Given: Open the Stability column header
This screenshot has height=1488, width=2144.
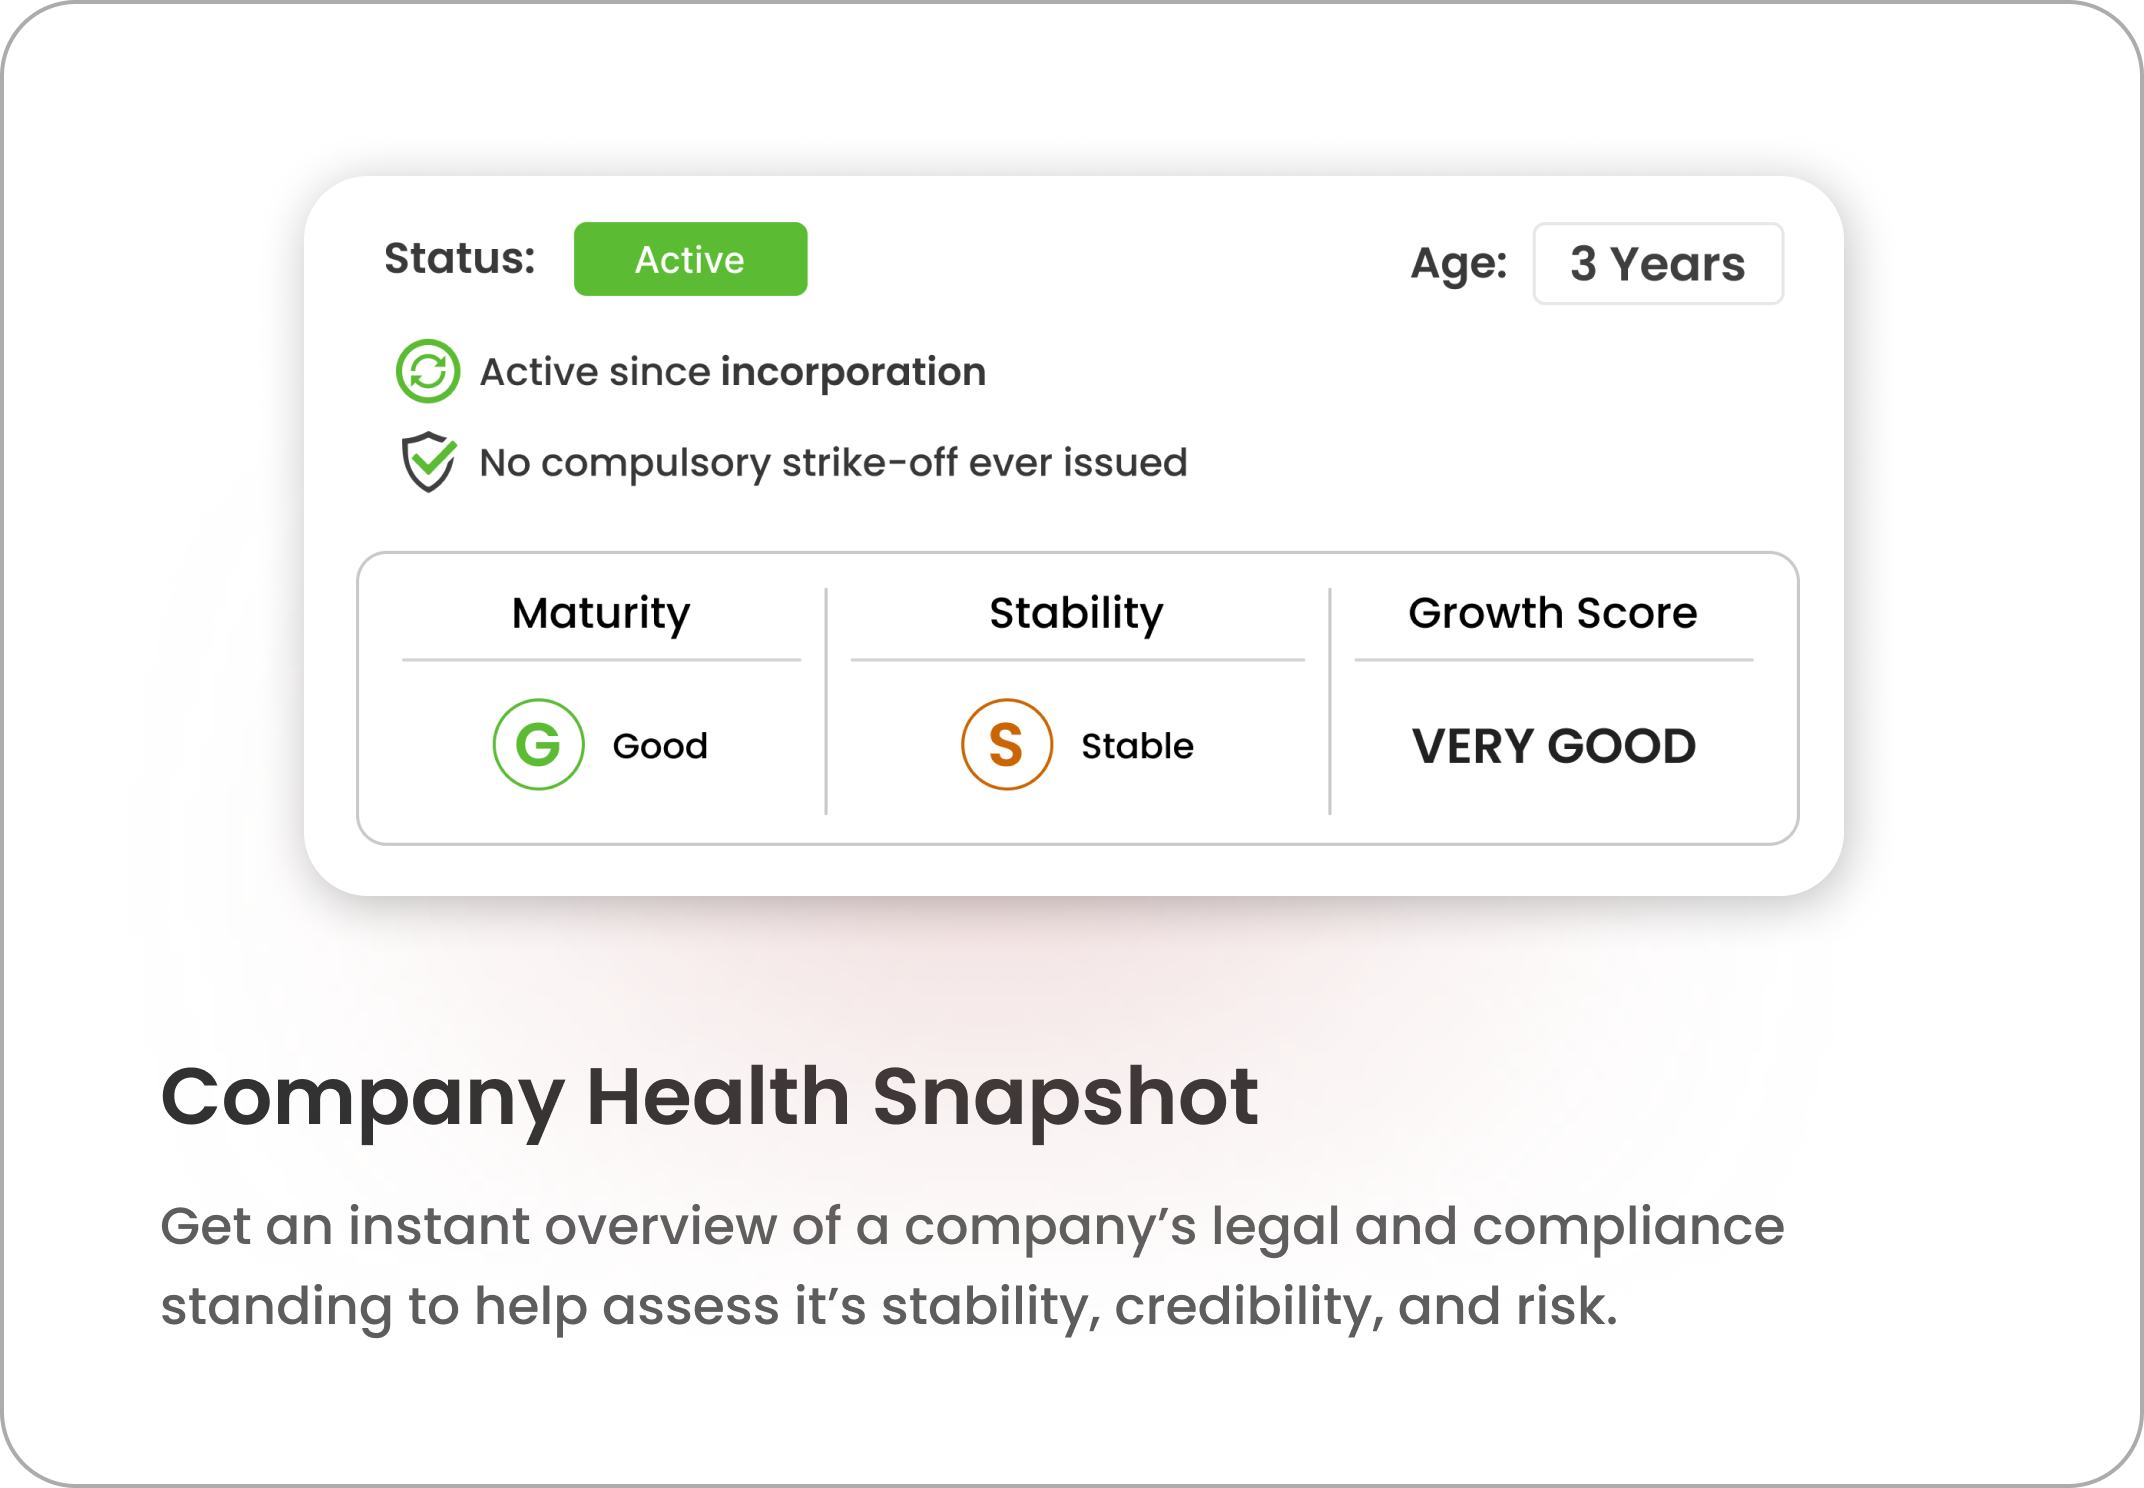Looking at the screenshot, I should (1076, 613).
